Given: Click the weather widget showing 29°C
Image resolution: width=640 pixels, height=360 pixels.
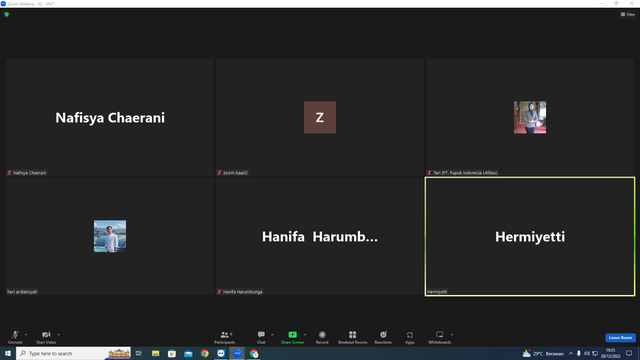Looking at the screenshot, I should pos(543,353).
